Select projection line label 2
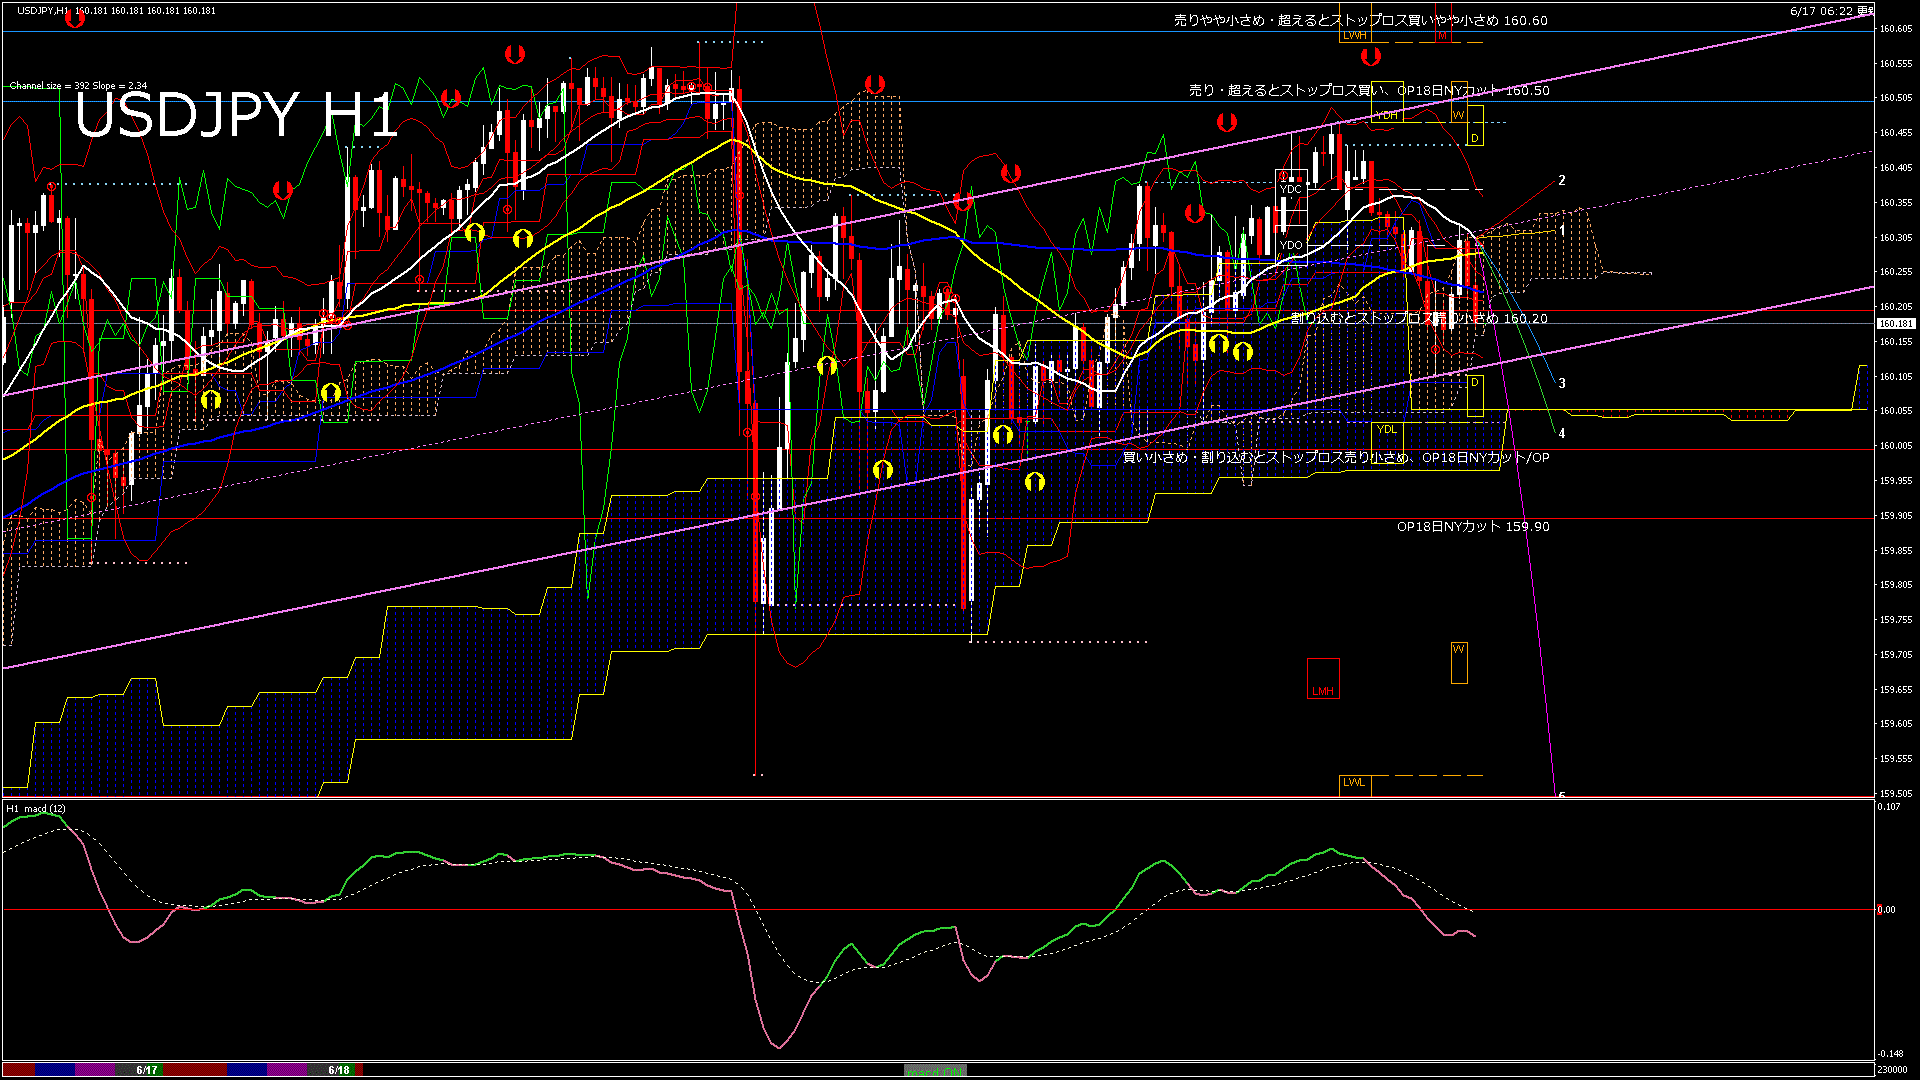1920x1080 pixels. 1562,181
